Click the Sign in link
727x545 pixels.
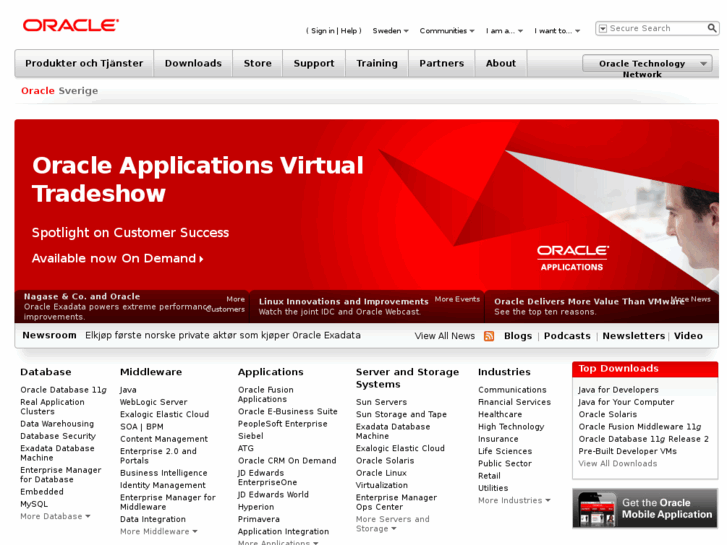322,31
